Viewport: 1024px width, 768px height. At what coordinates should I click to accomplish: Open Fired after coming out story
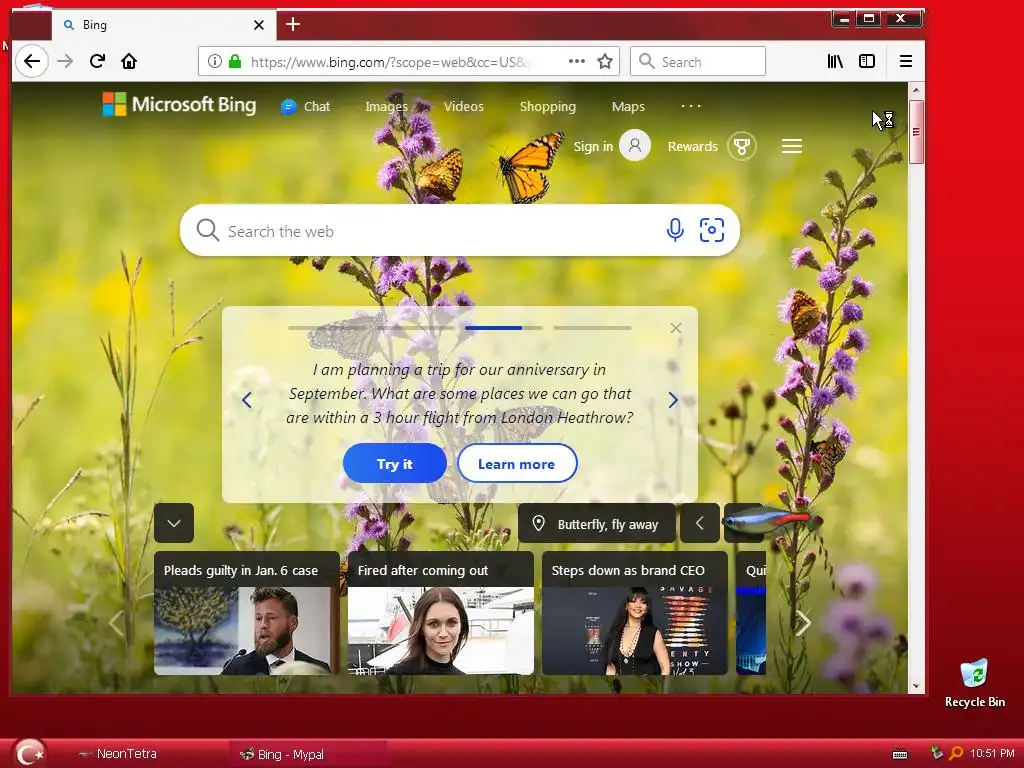click(x=441, y=613)
